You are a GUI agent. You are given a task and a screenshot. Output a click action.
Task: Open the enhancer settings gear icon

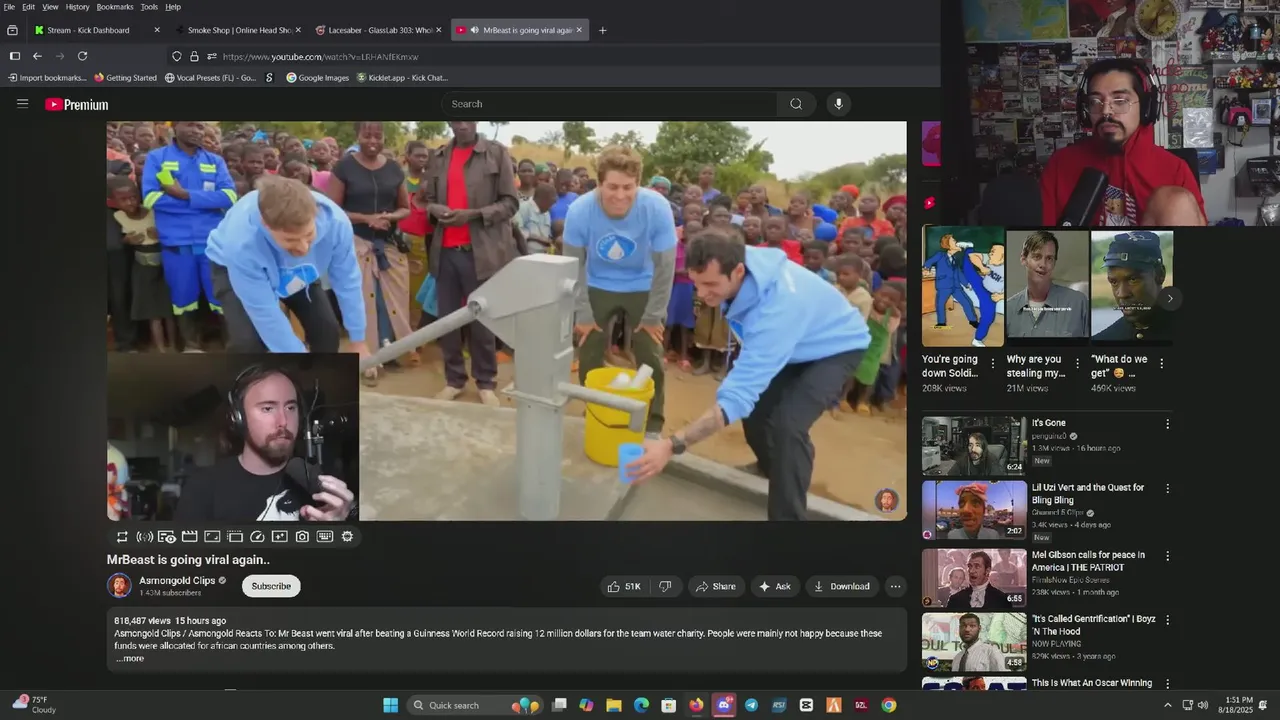pos(347,537)
